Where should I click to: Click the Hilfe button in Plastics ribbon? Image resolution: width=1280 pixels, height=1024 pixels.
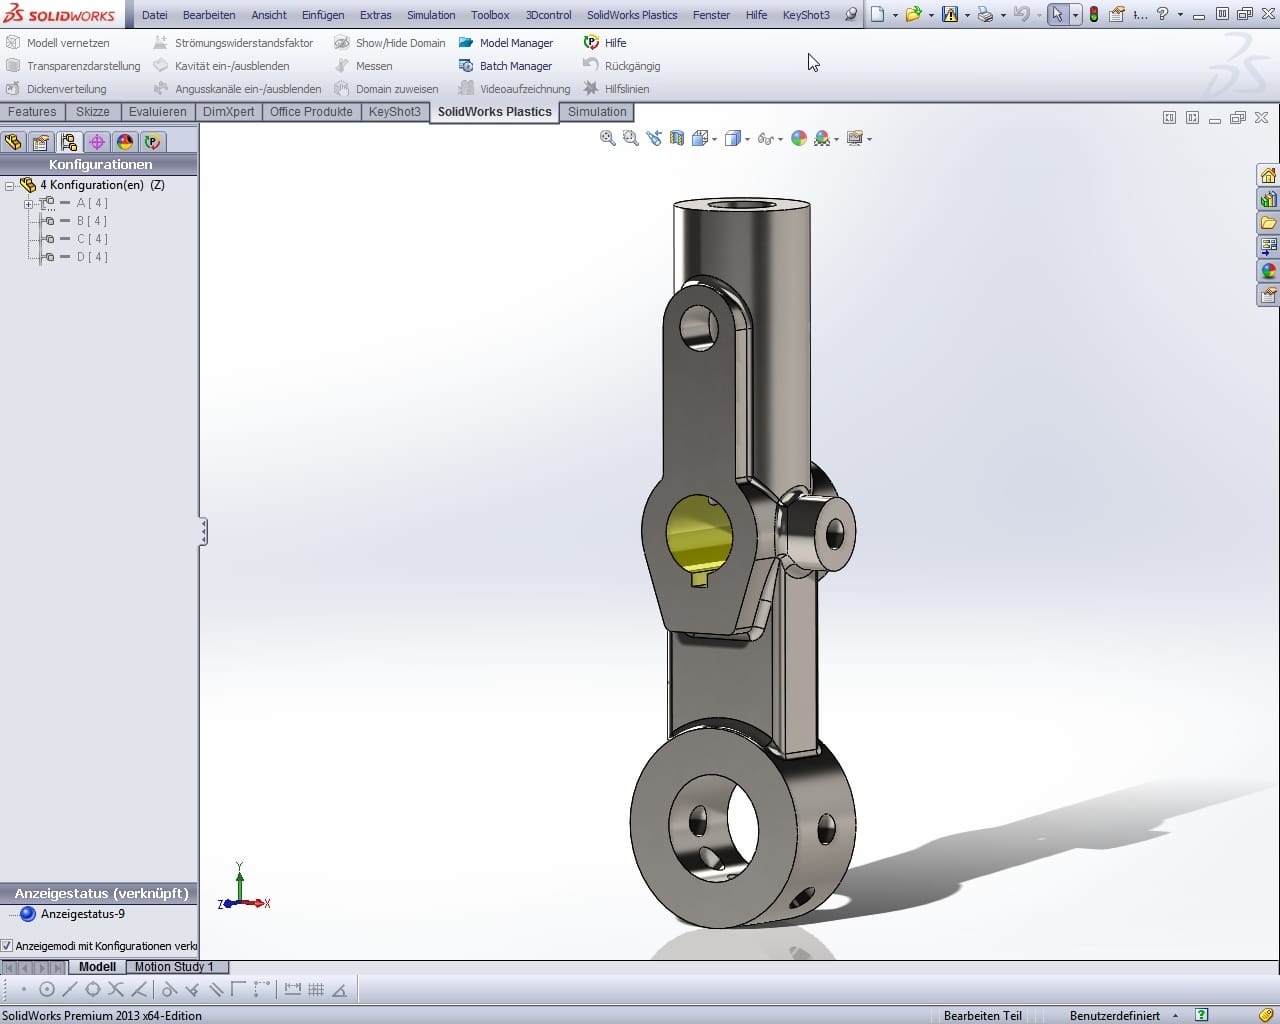point(605,43)
